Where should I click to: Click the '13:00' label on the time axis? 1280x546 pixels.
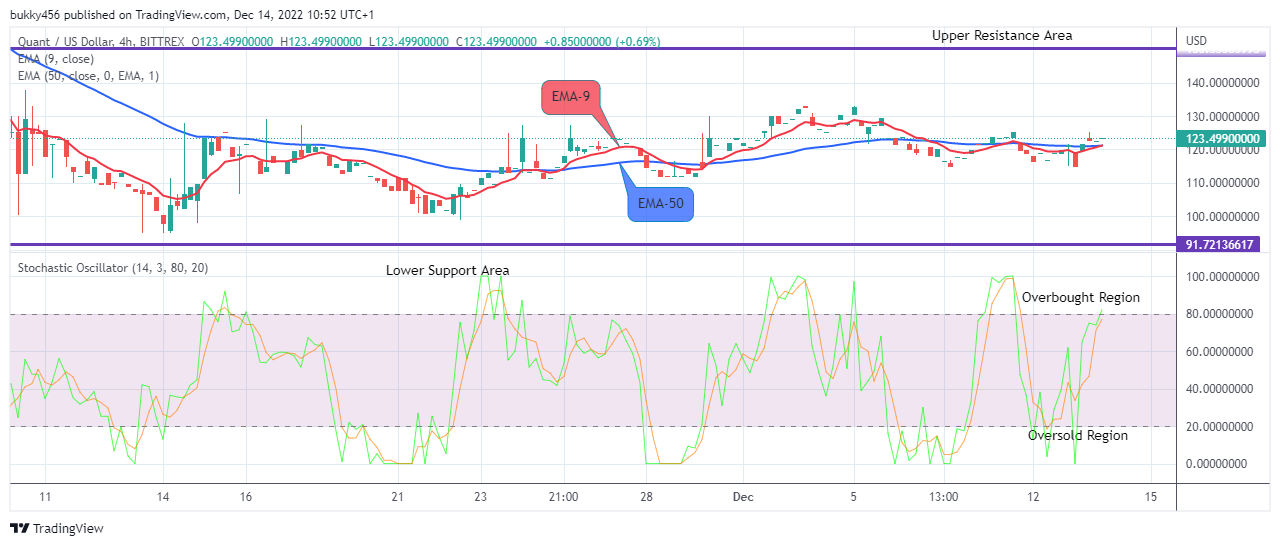coord(944,496)
